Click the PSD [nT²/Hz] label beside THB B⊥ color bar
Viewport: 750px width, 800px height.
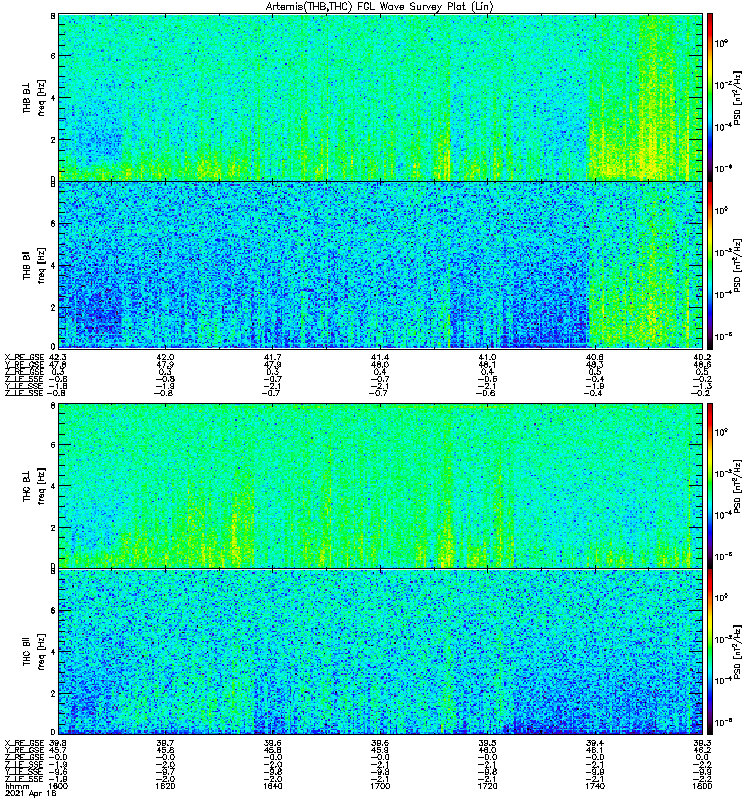coord(737,98)
